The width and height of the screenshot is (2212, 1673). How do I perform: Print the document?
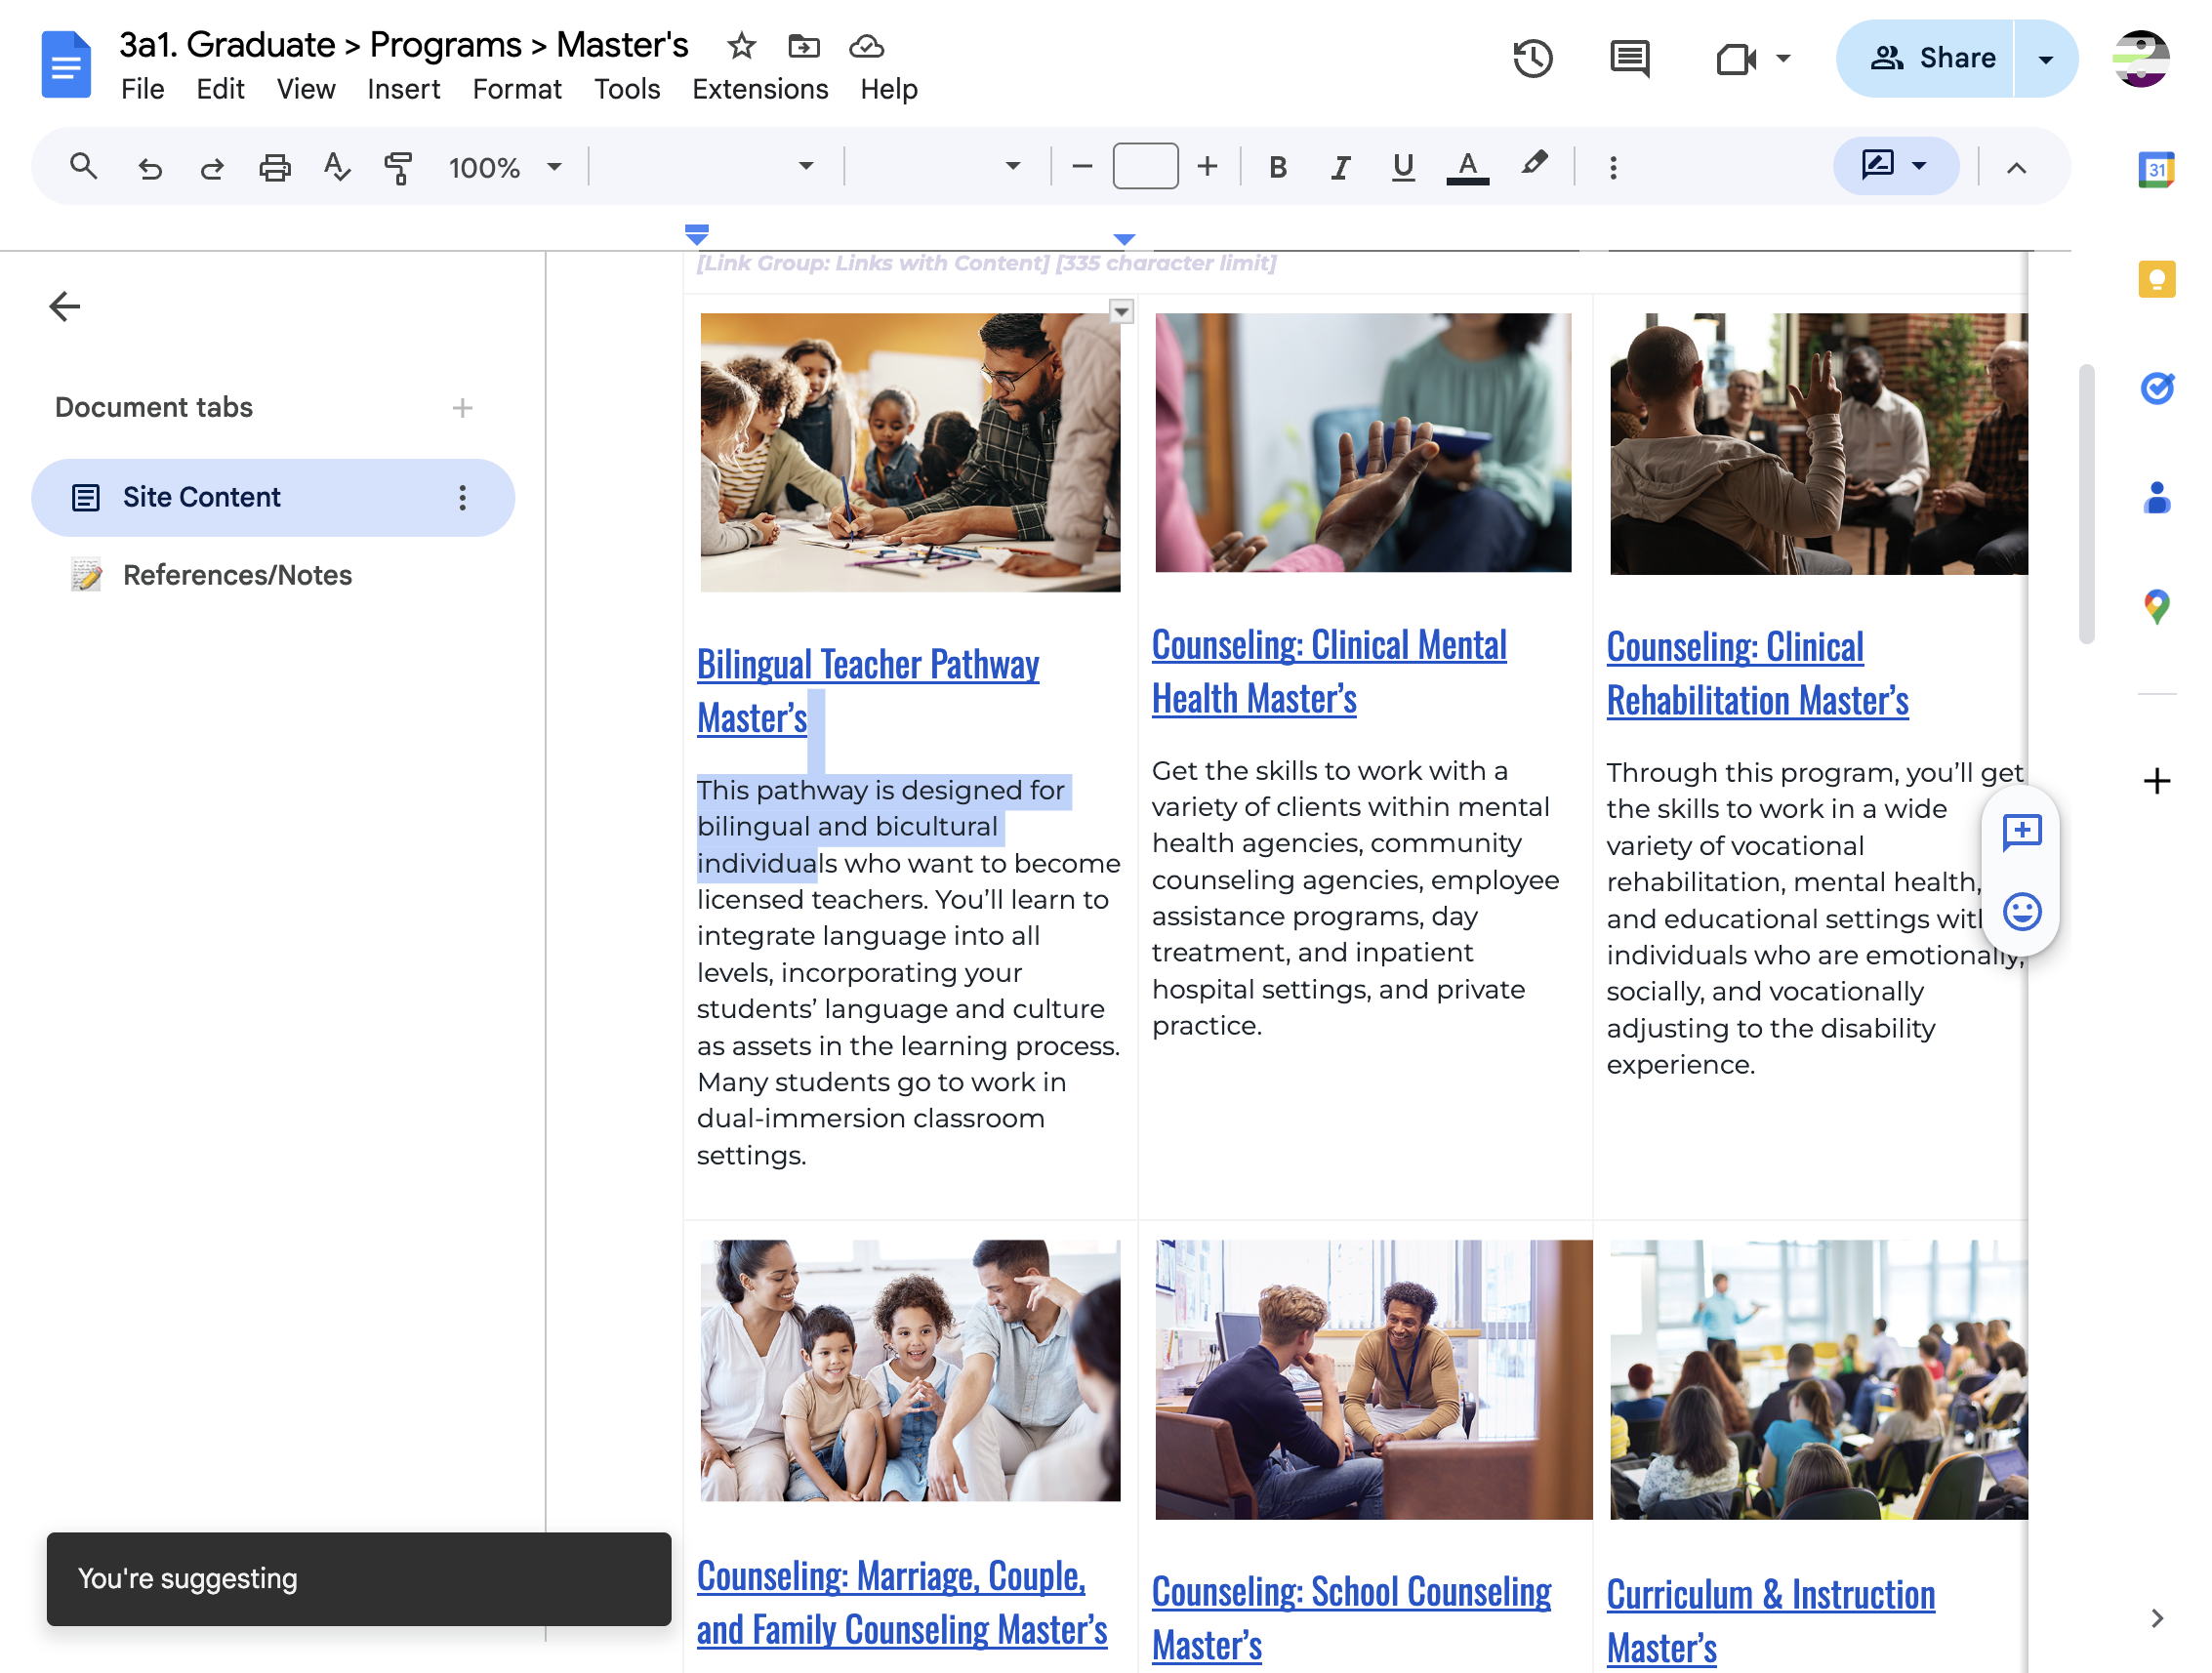pos(274,167)
